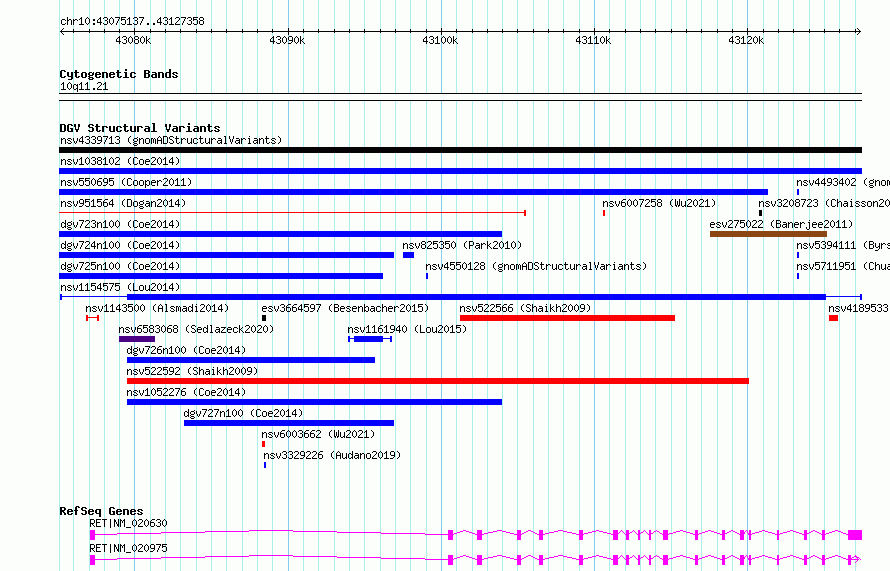Viewport: 890px width, 571px height.
Task: Click the dgv723n100 (Coe2014) blue bar
Action: (280, 234)
